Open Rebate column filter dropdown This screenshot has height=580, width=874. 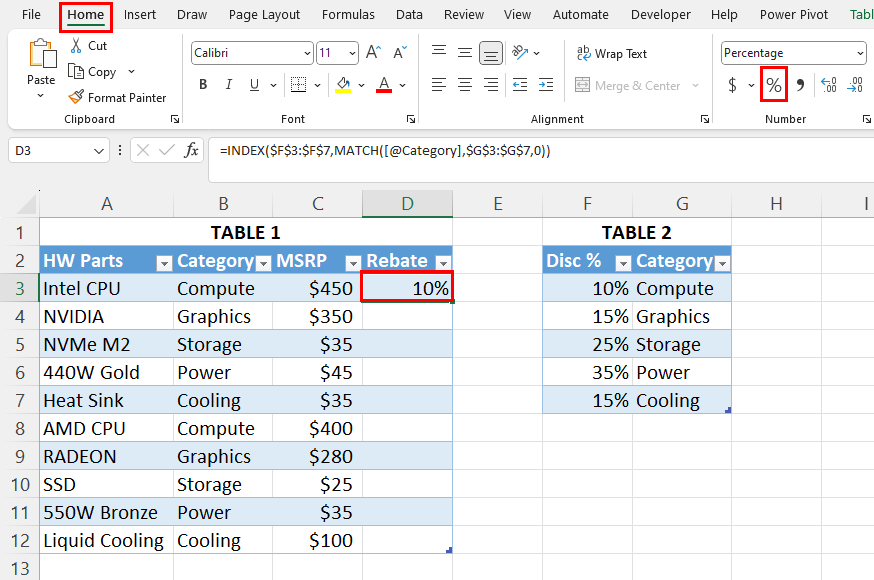[x=443, y=263]
